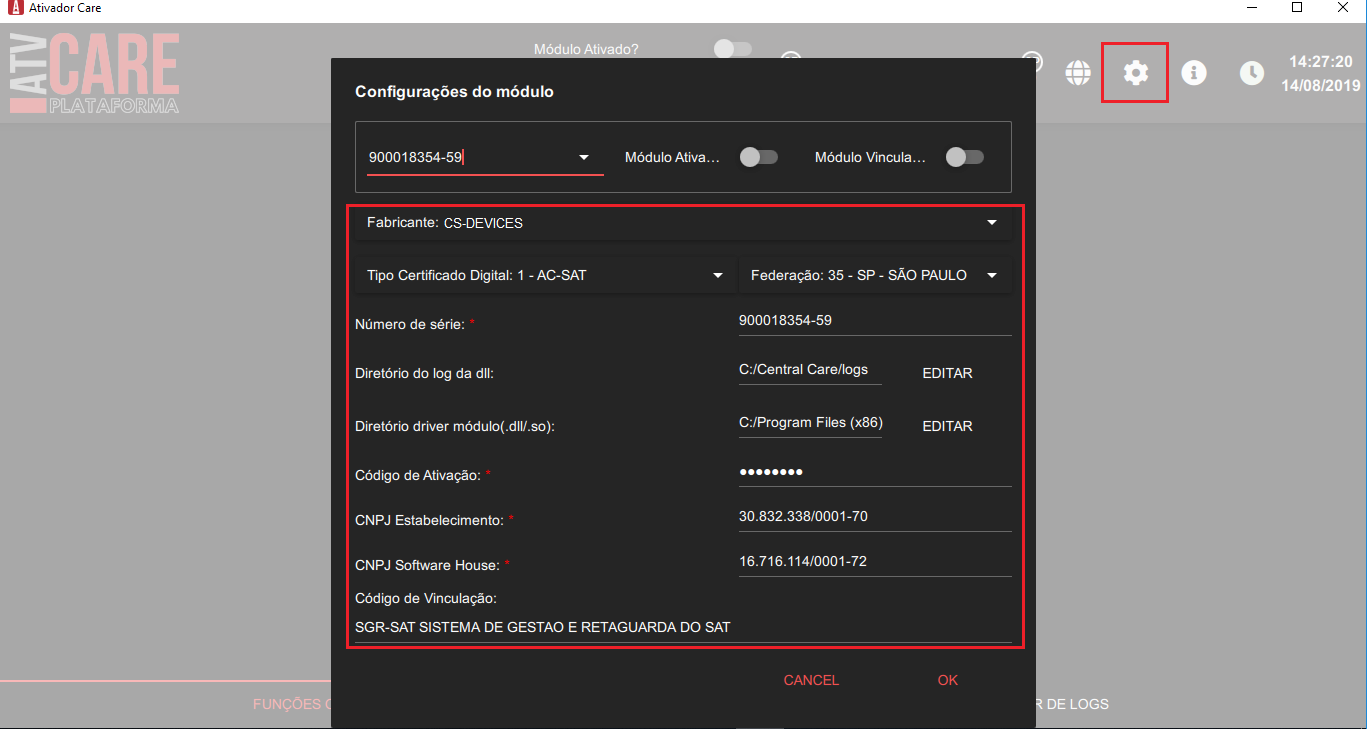Open the module serial 900018354-59 dropdown
Image resolution: width=1367 pixels, height=729 pixels.
click(485, 157)
